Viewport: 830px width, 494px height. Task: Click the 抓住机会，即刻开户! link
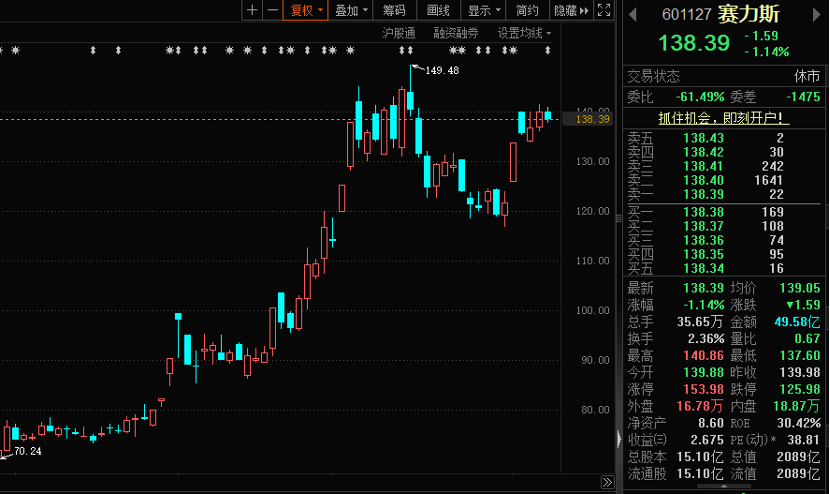723,117
